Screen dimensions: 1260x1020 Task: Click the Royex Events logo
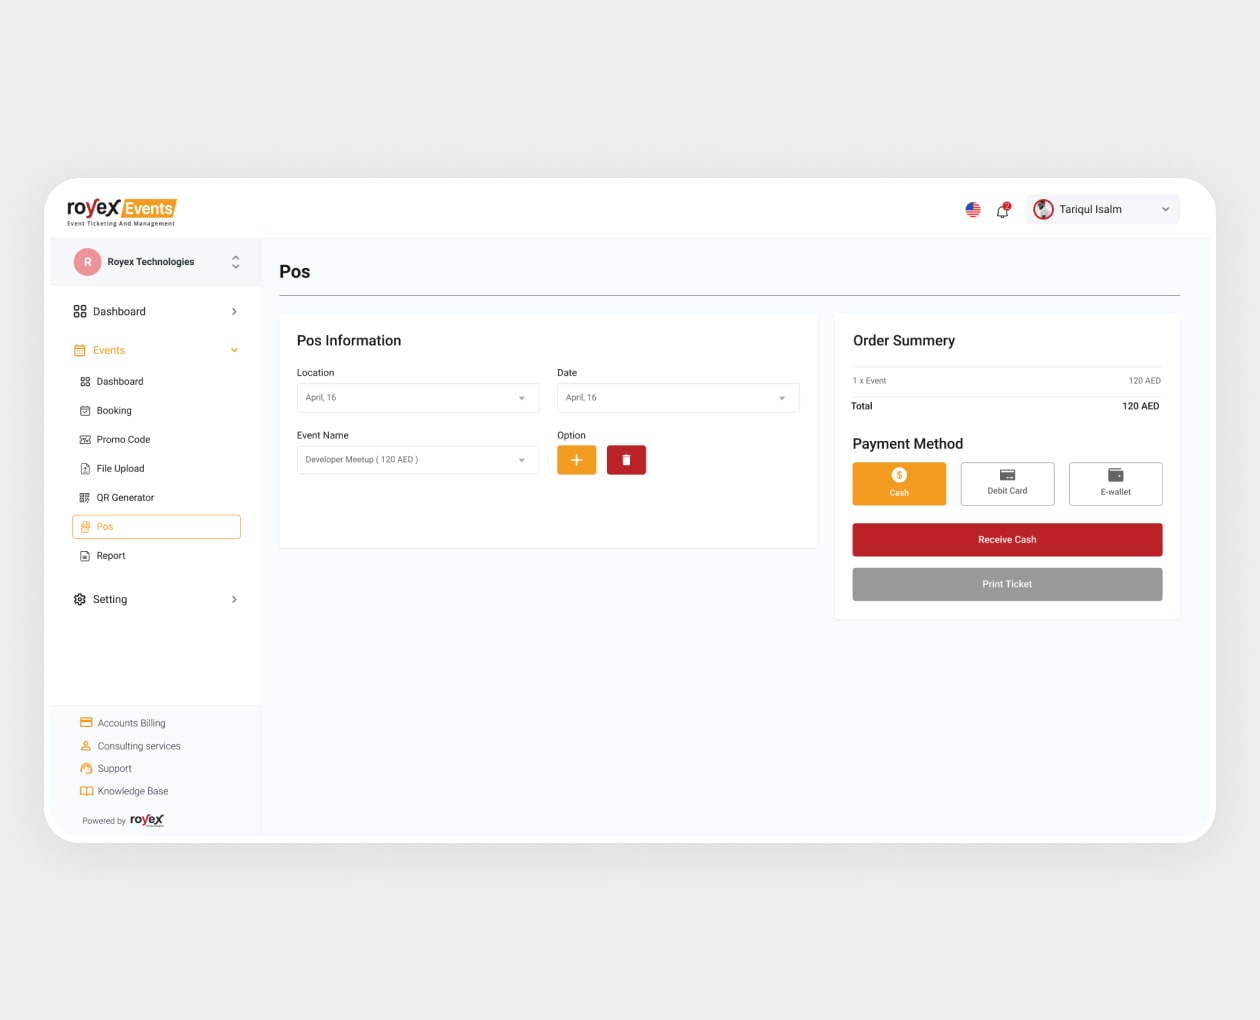click(x=121, y=210)
